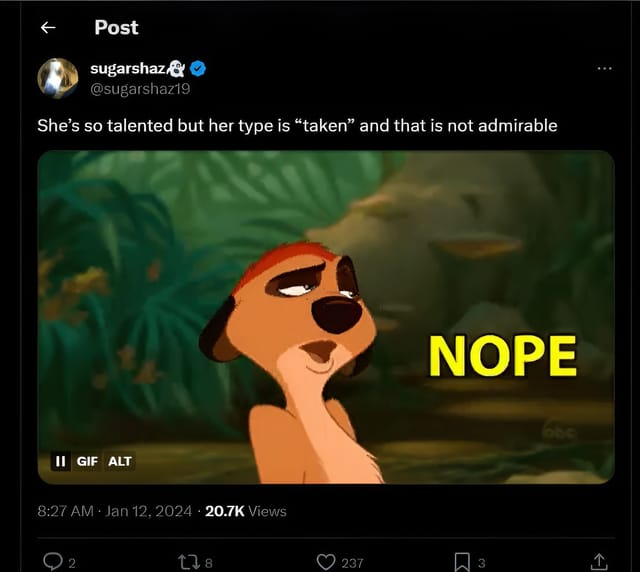Open sugarshaz's profile picture
Image resolution: width=640 pixels, height=572 pixels.
[58, 78]
